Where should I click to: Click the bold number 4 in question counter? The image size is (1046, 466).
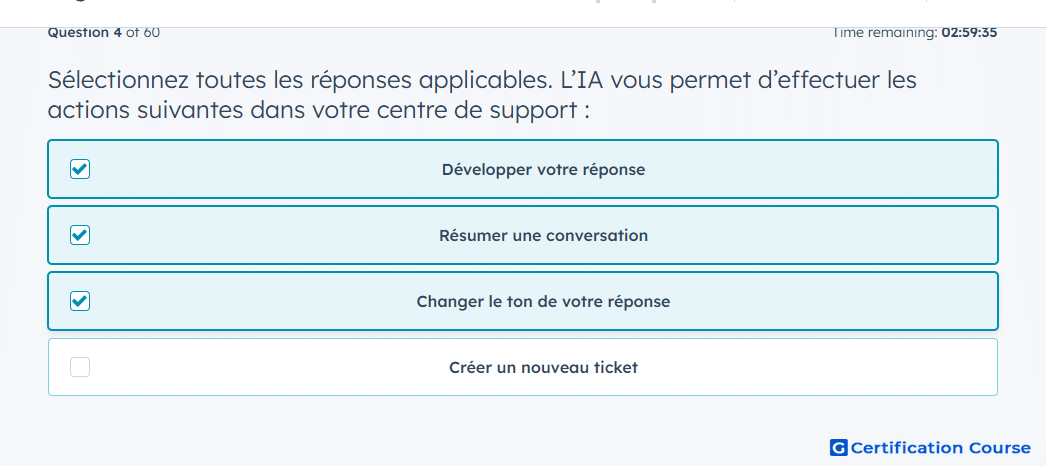click(118, 33)
